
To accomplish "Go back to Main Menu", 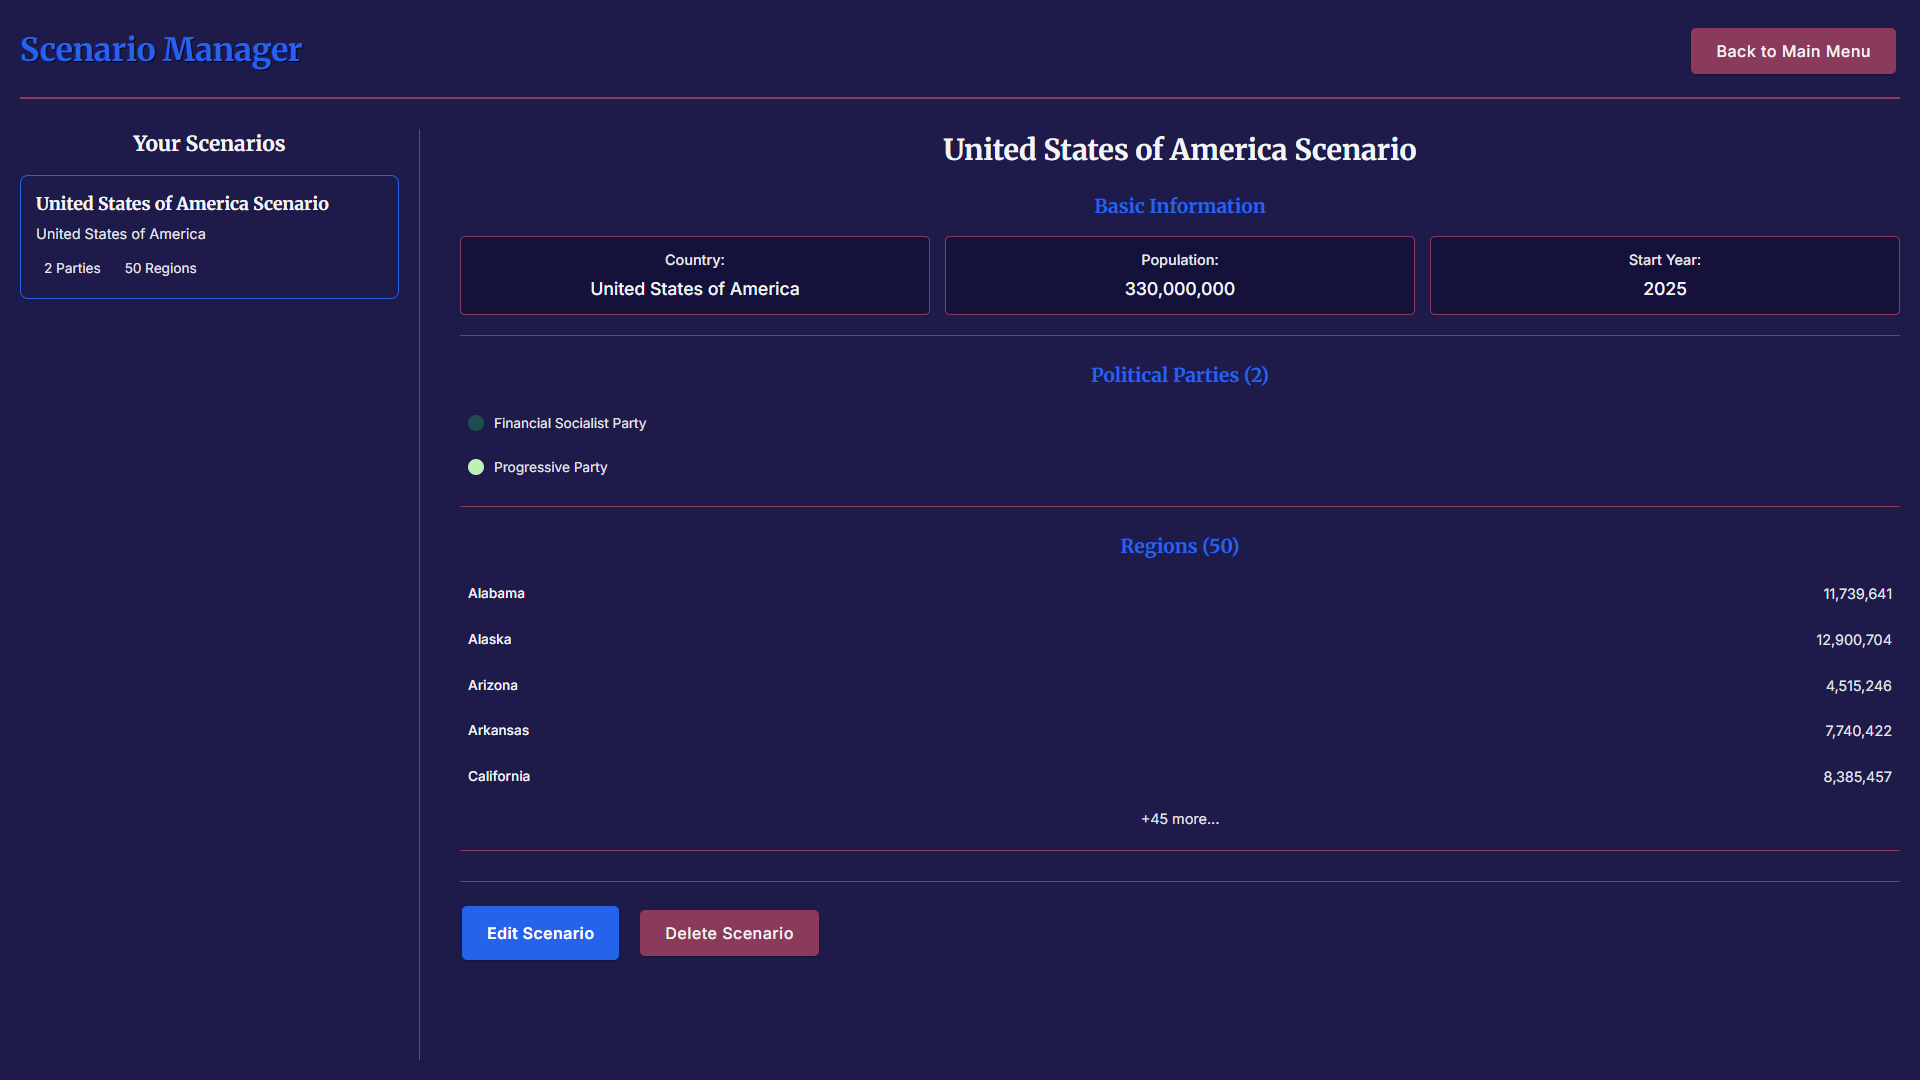I will coord(1792,51).
